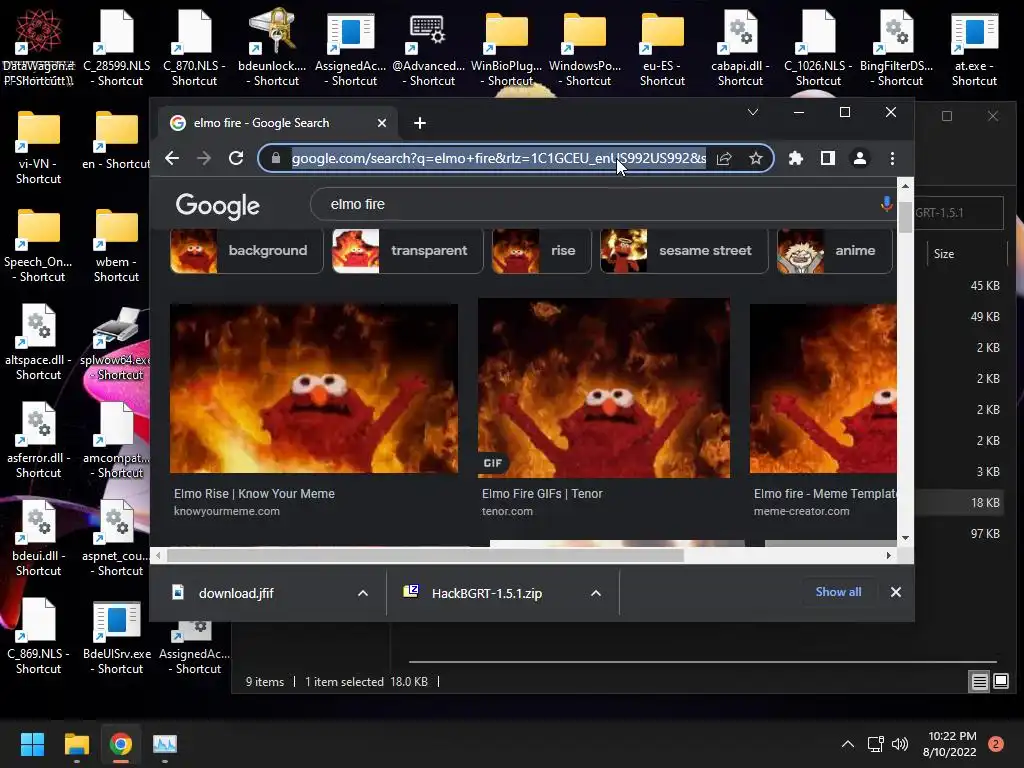Filter images by sesame street chip
Screen dimensions: 1024x768
point(684,251)
